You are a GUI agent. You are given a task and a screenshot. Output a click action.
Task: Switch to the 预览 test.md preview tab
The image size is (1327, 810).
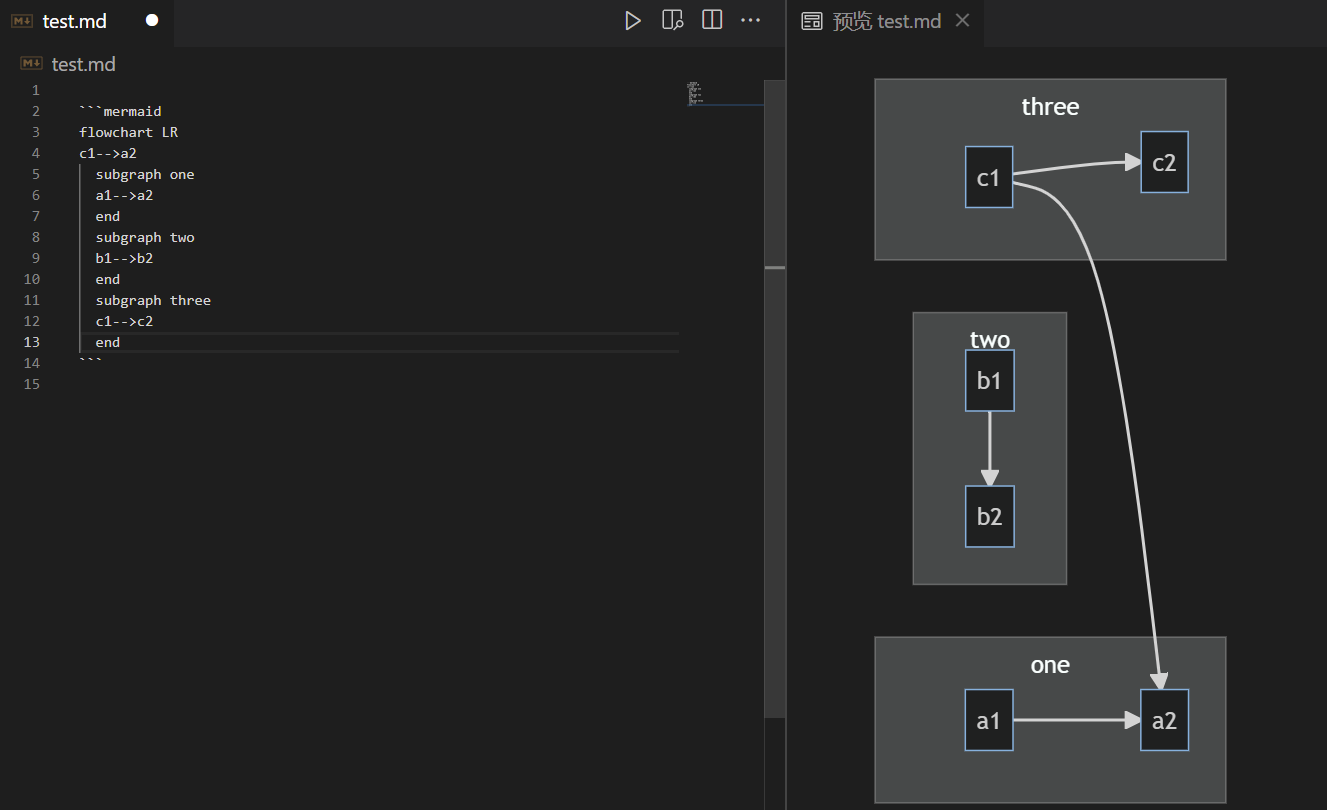click(885, 21)
